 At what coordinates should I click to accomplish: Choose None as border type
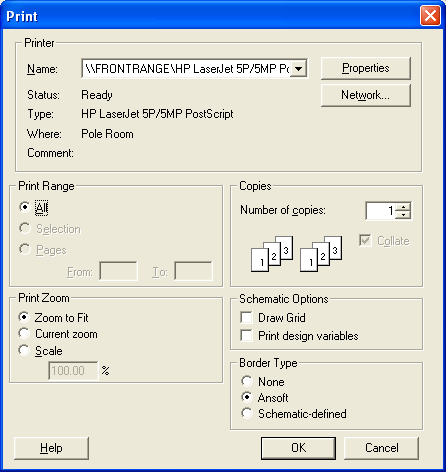(247, 381)
